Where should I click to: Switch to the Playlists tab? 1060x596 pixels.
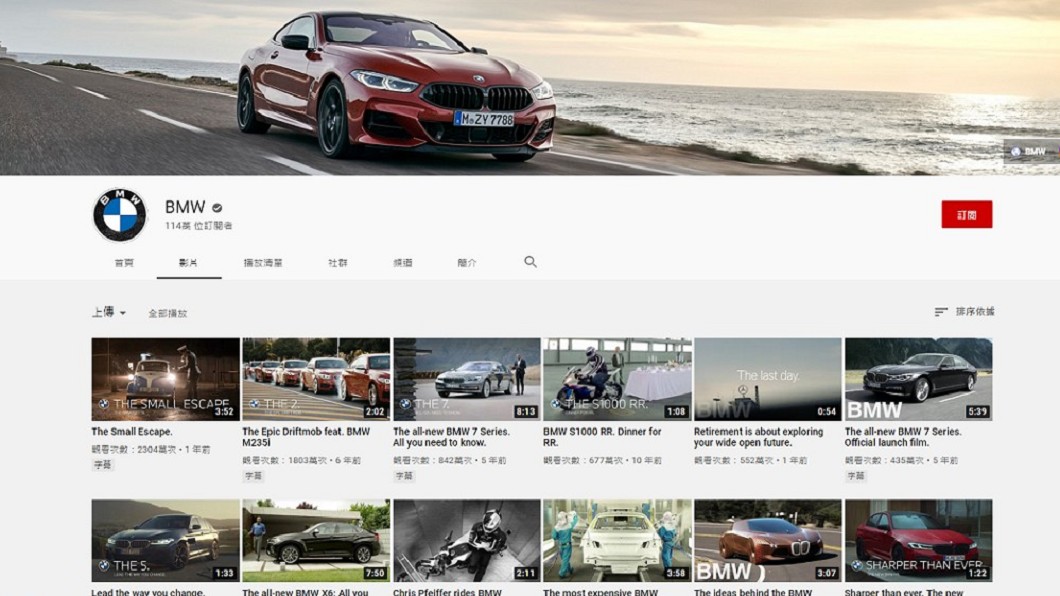263,263
